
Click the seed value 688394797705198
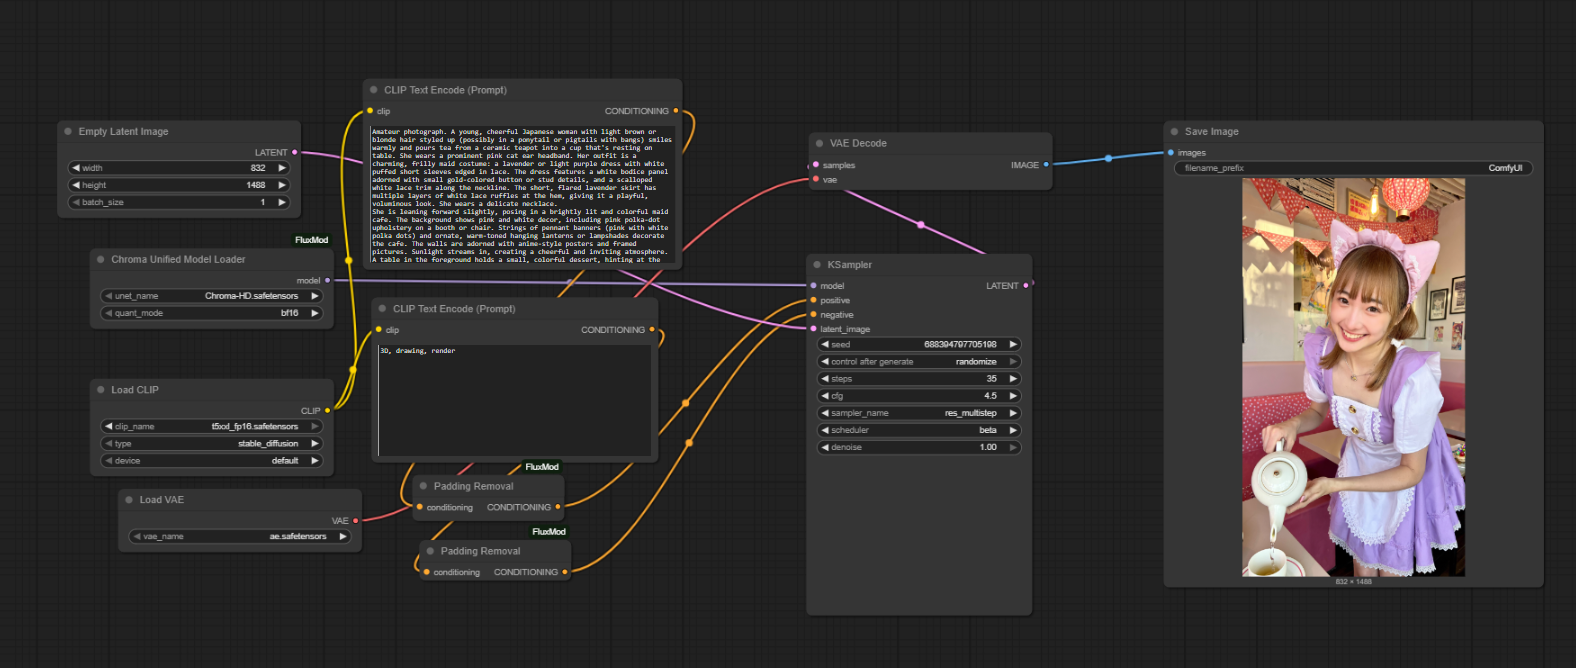tap(960, 344)
